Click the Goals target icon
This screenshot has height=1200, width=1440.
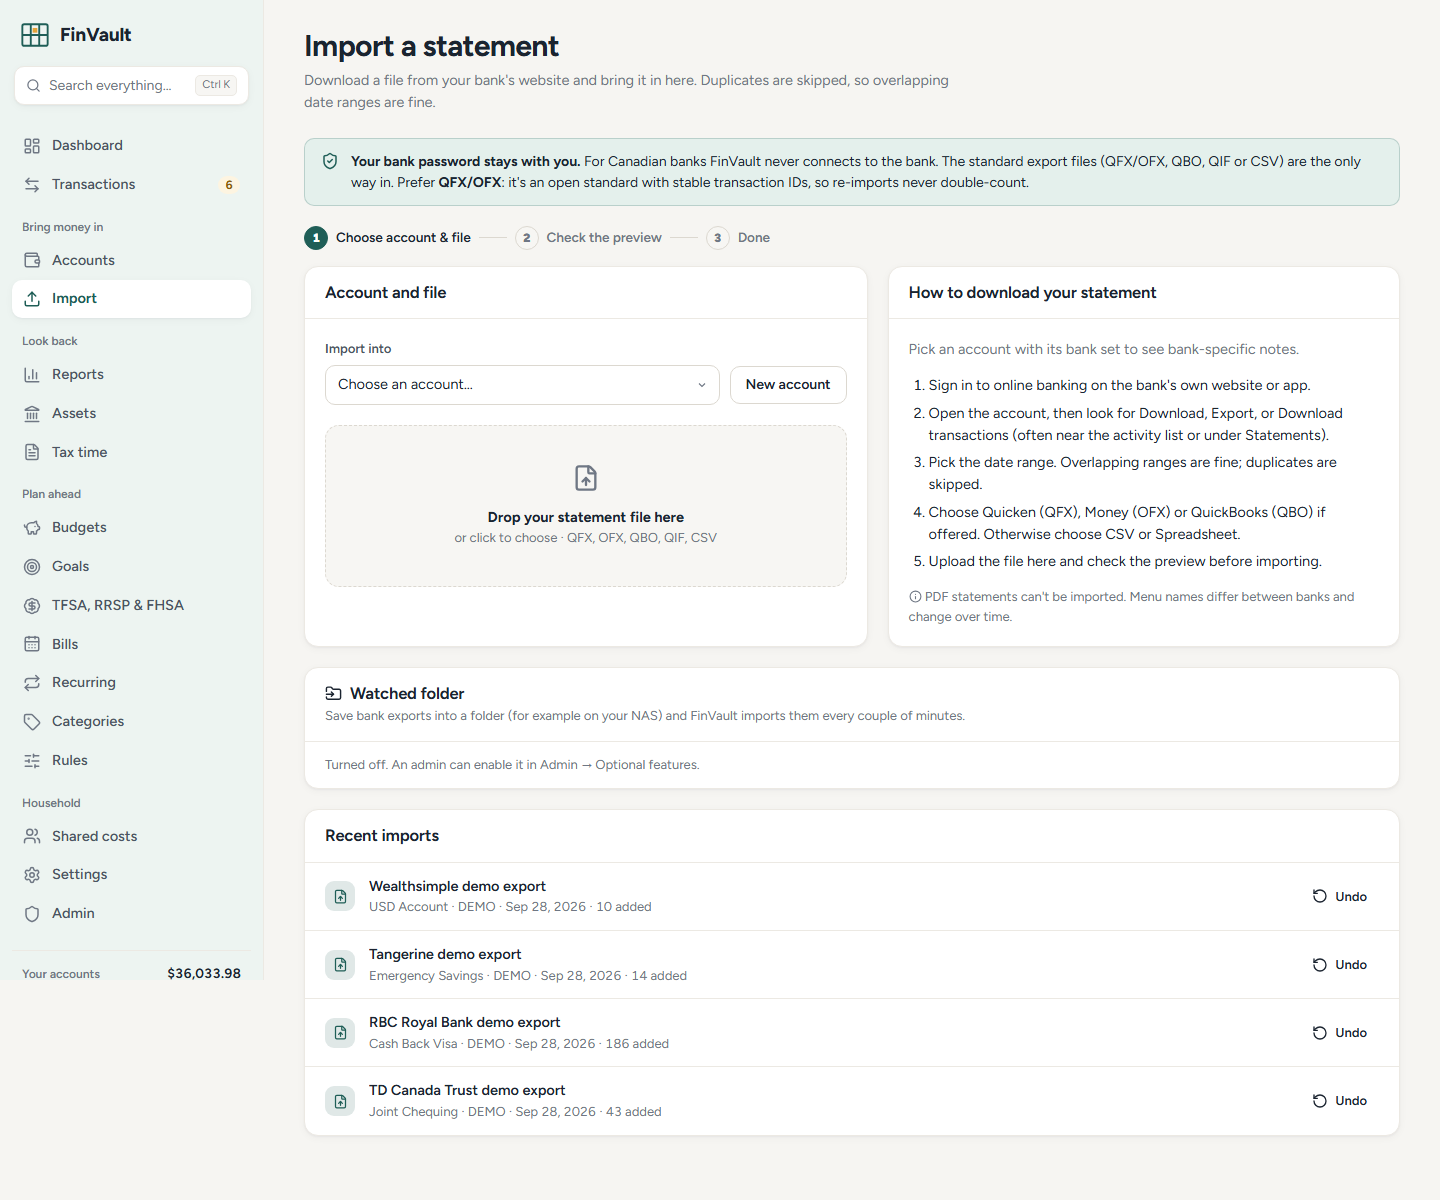(32, 567)
